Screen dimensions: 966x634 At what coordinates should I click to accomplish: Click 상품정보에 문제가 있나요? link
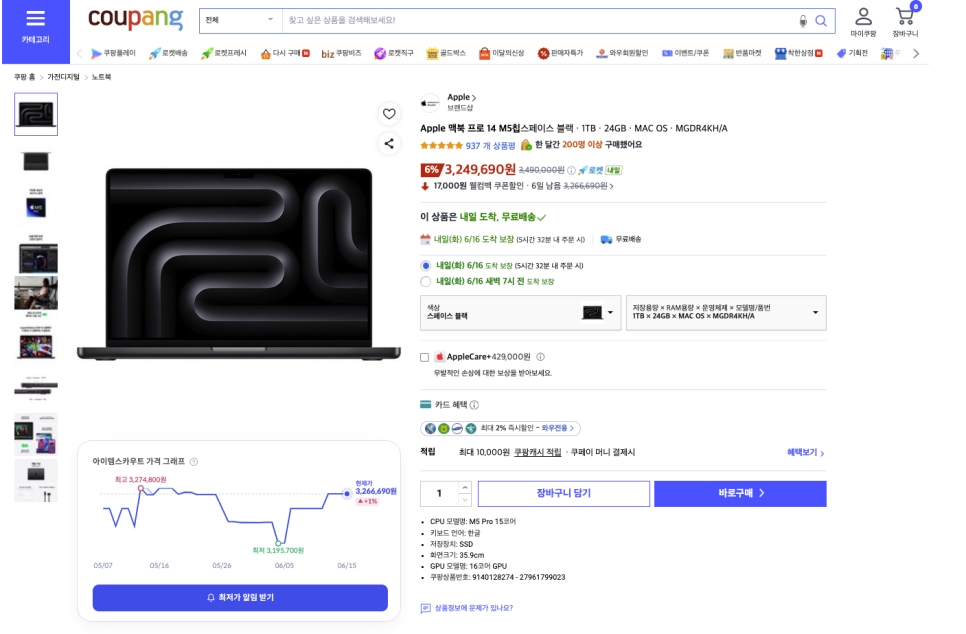(x=466, y=608)
